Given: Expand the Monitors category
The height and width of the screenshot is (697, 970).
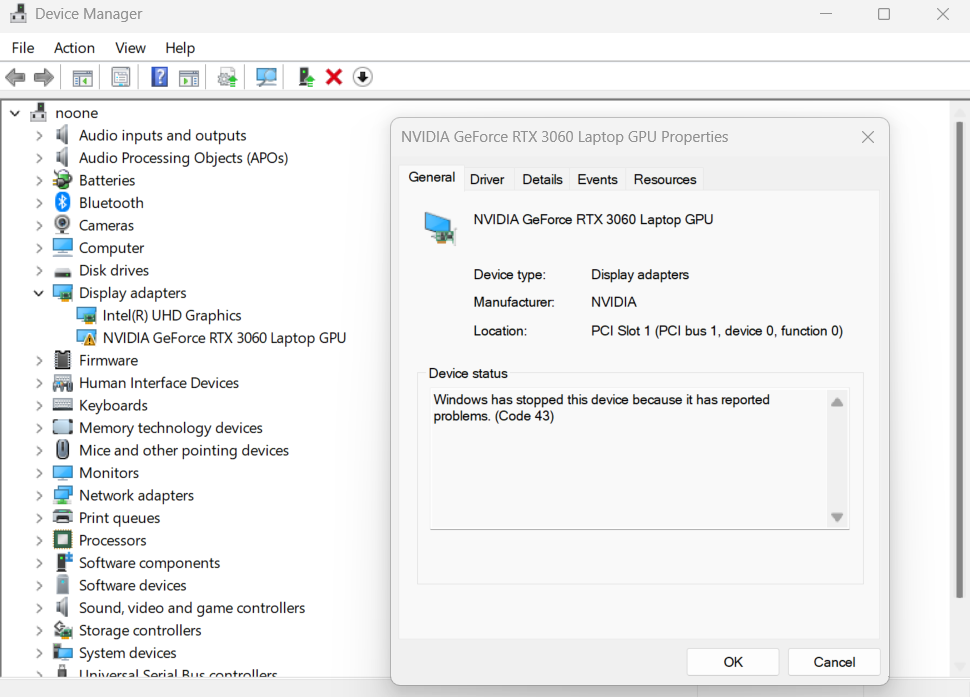Looking at the screenshot, I should [39, 473].
